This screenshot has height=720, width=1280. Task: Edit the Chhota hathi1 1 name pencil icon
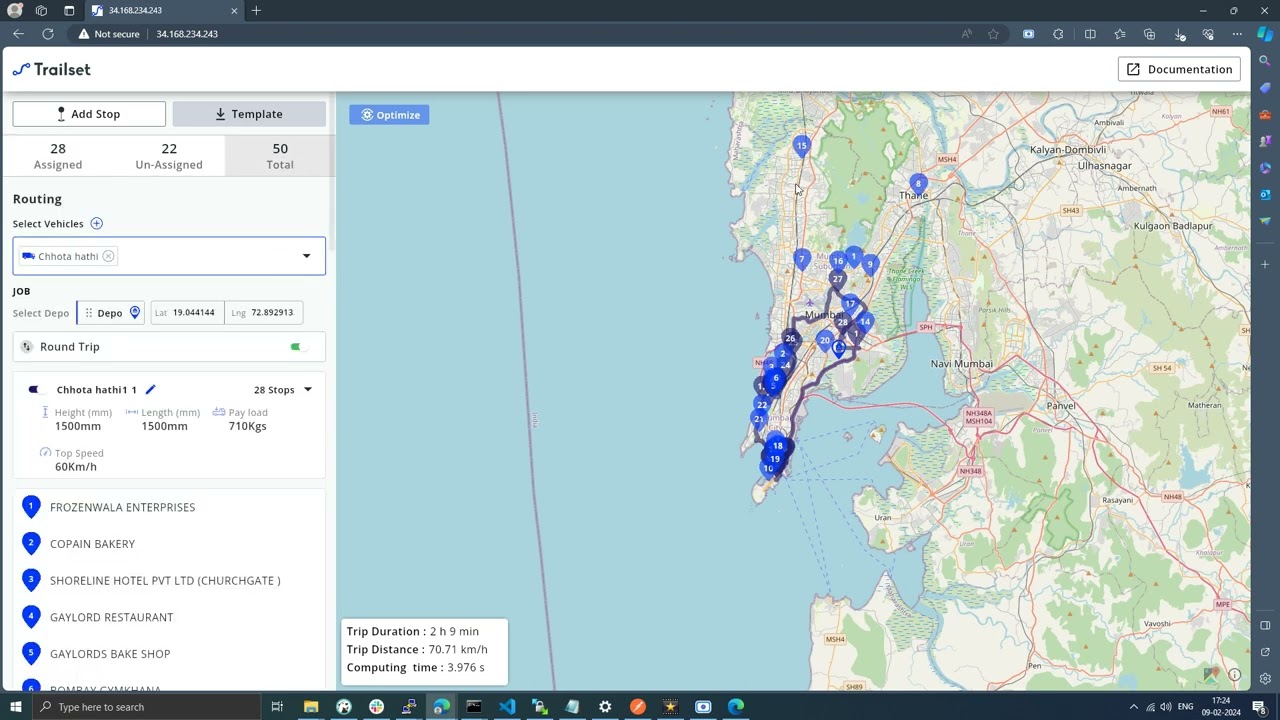pyautogui.click(x=151, y=390)
